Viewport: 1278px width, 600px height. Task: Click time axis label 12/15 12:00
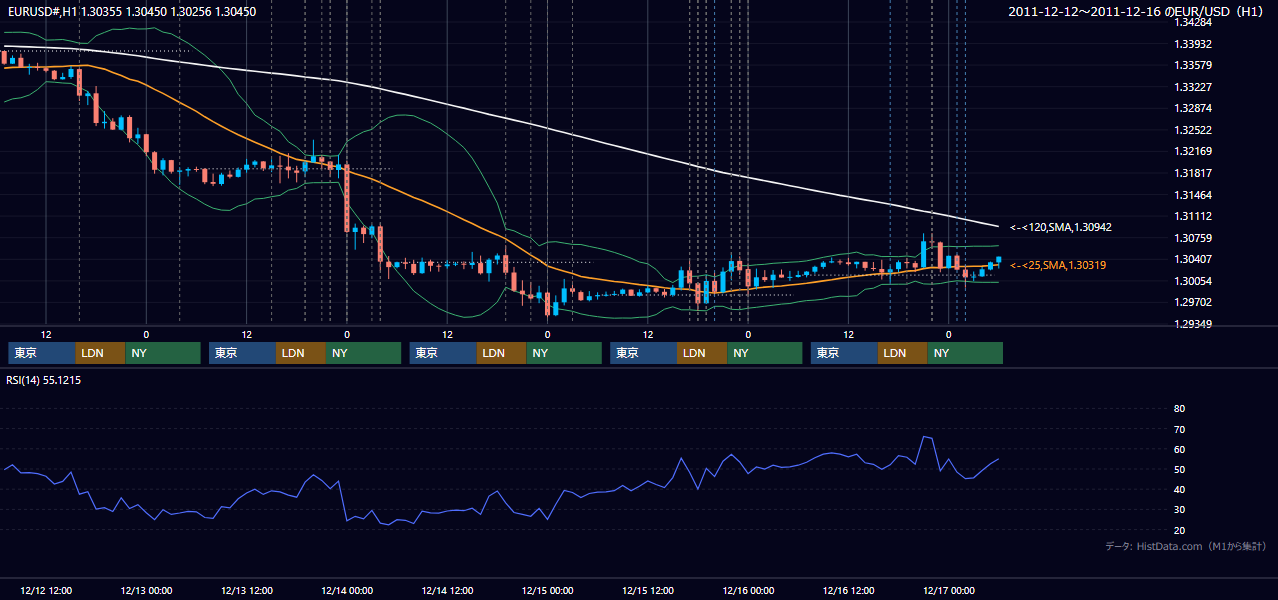tap(648, 590)
